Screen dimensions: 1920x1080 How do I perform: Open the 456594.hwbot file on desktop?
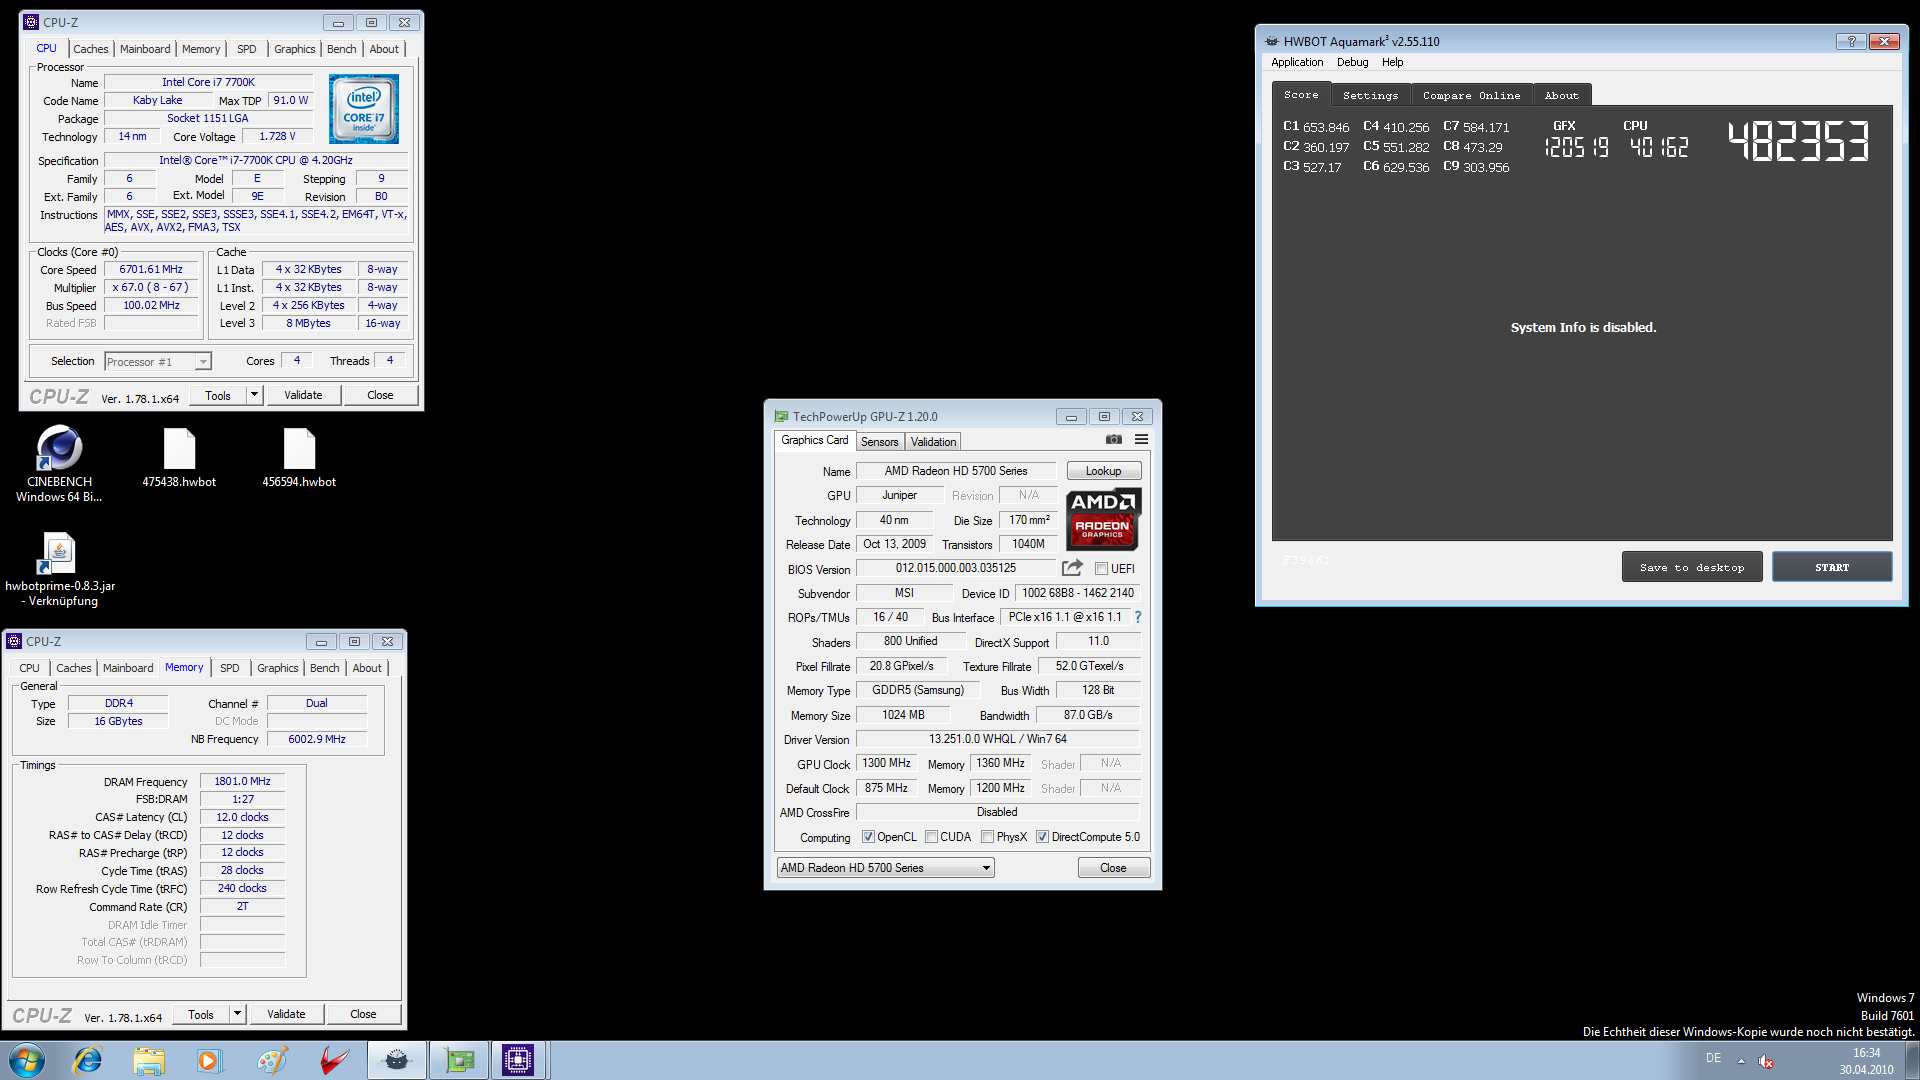click(x=299, y=458)
